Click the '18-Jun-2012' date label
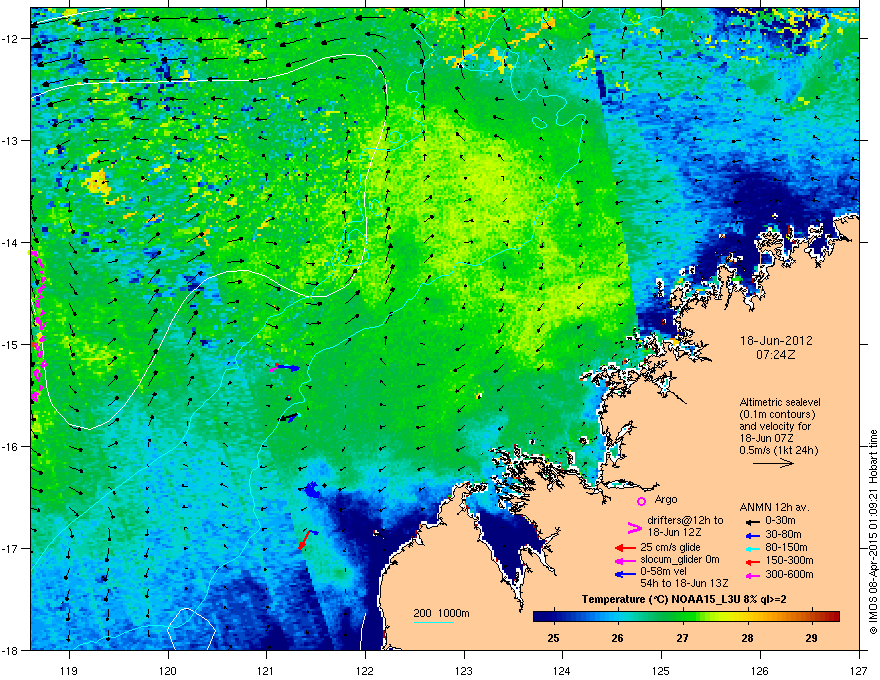Image resolution: width=880 pixels, height=680 pixels. pos(776,341)
